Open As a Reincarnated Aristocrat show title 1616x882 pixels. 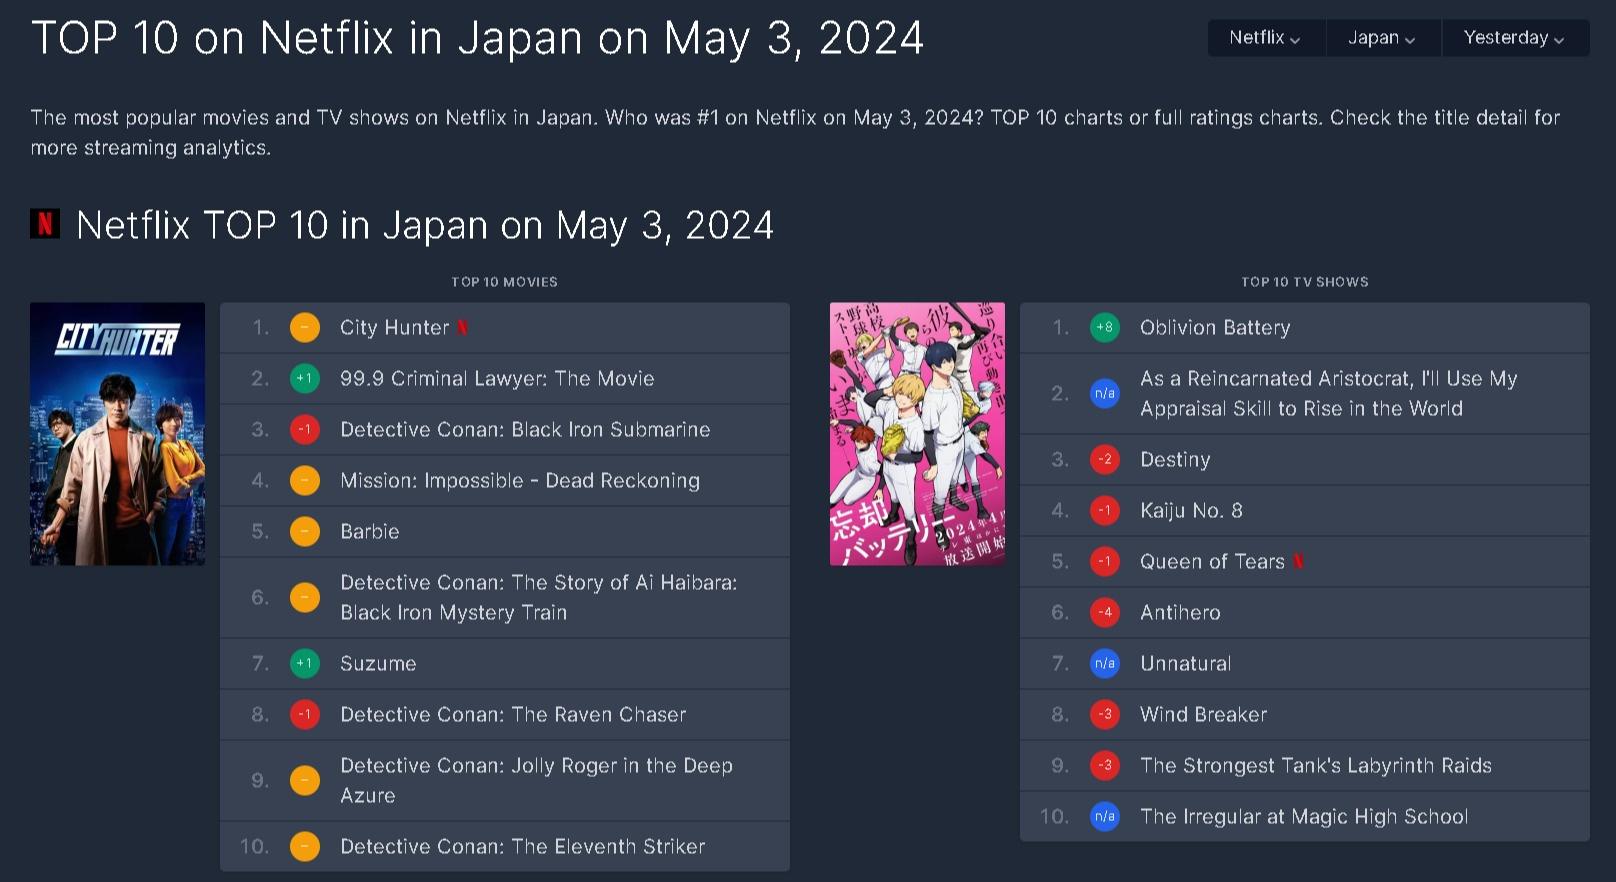pos(1328,394)
